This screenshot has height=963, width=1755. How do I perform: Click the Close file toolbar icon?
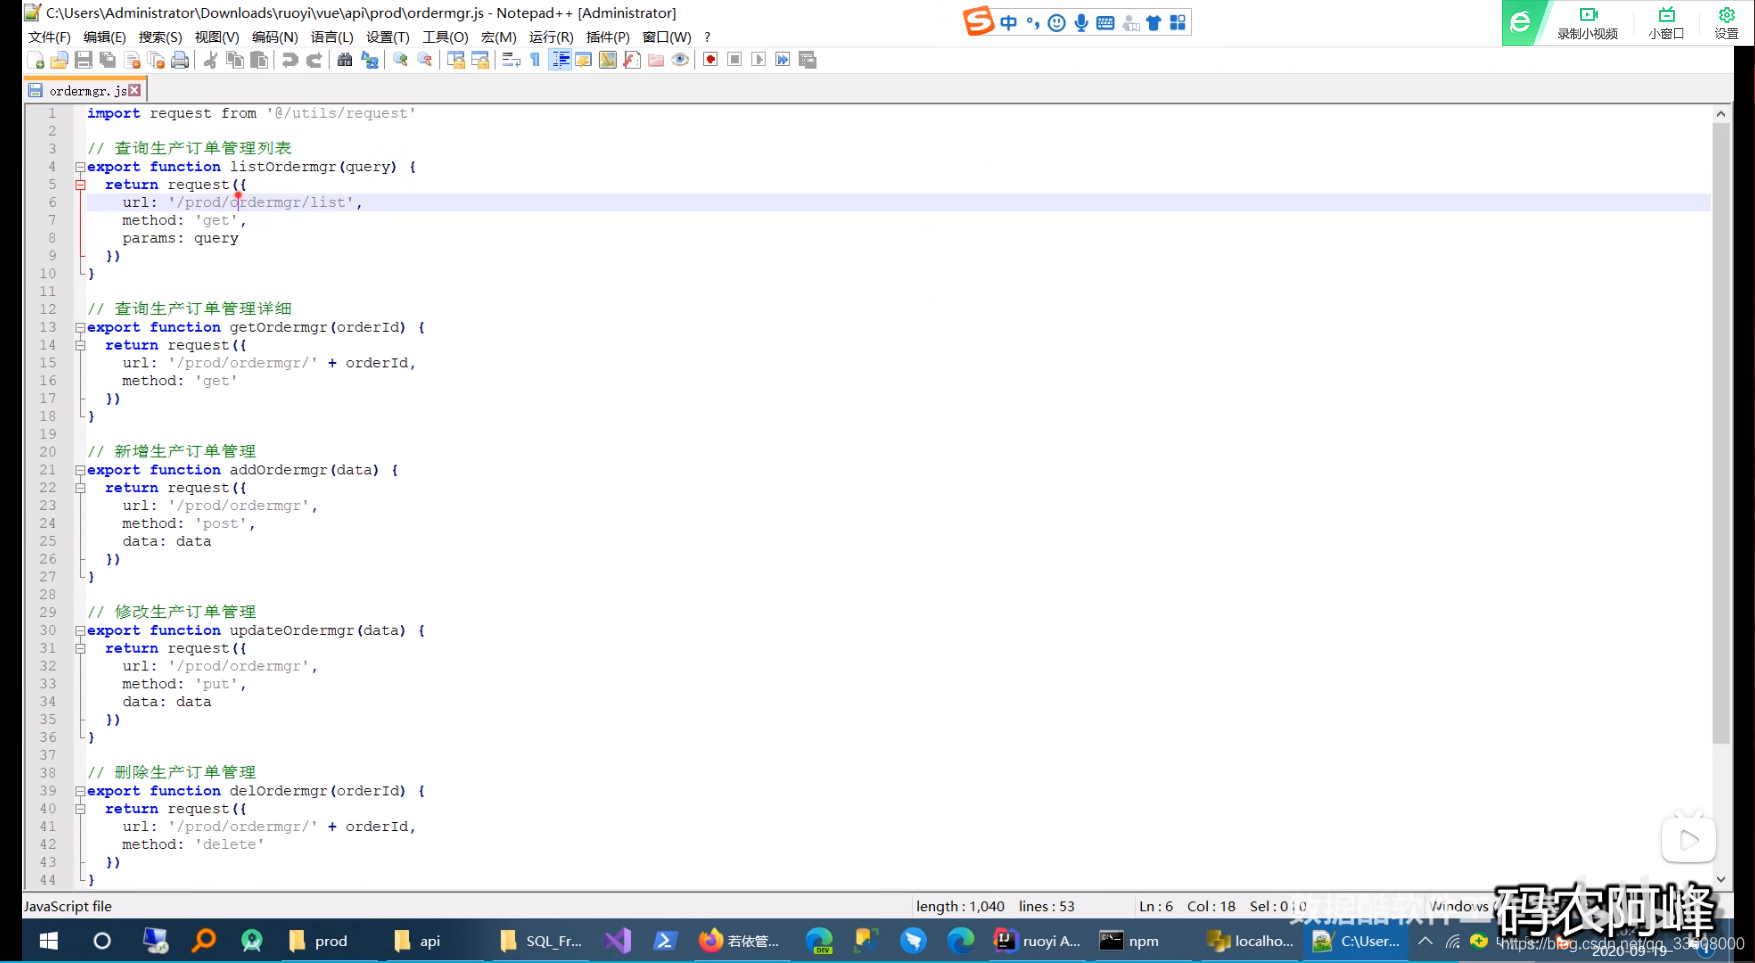[132, 60]
